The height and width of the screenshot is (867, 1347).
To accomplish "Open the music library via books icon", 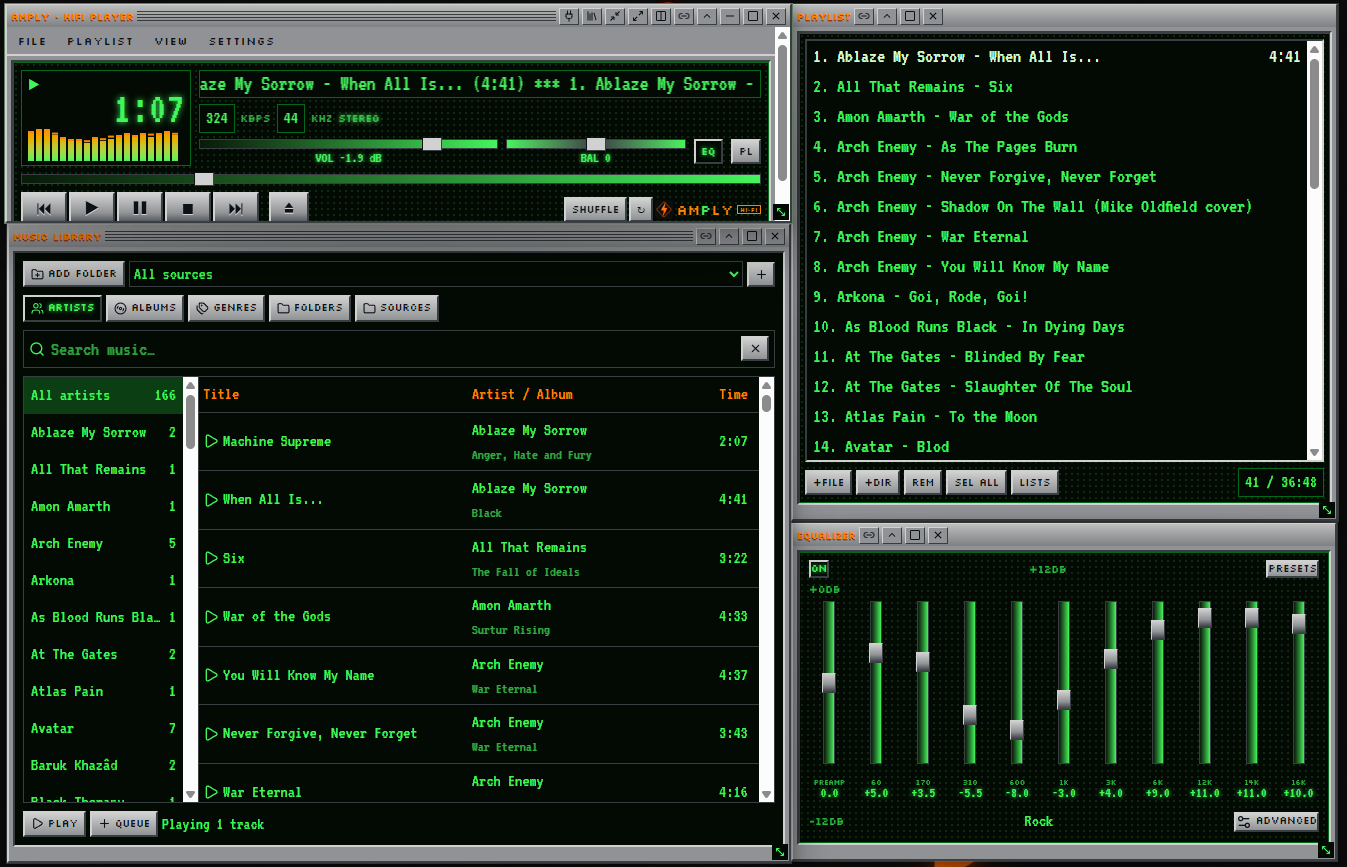I will (592, 16).
